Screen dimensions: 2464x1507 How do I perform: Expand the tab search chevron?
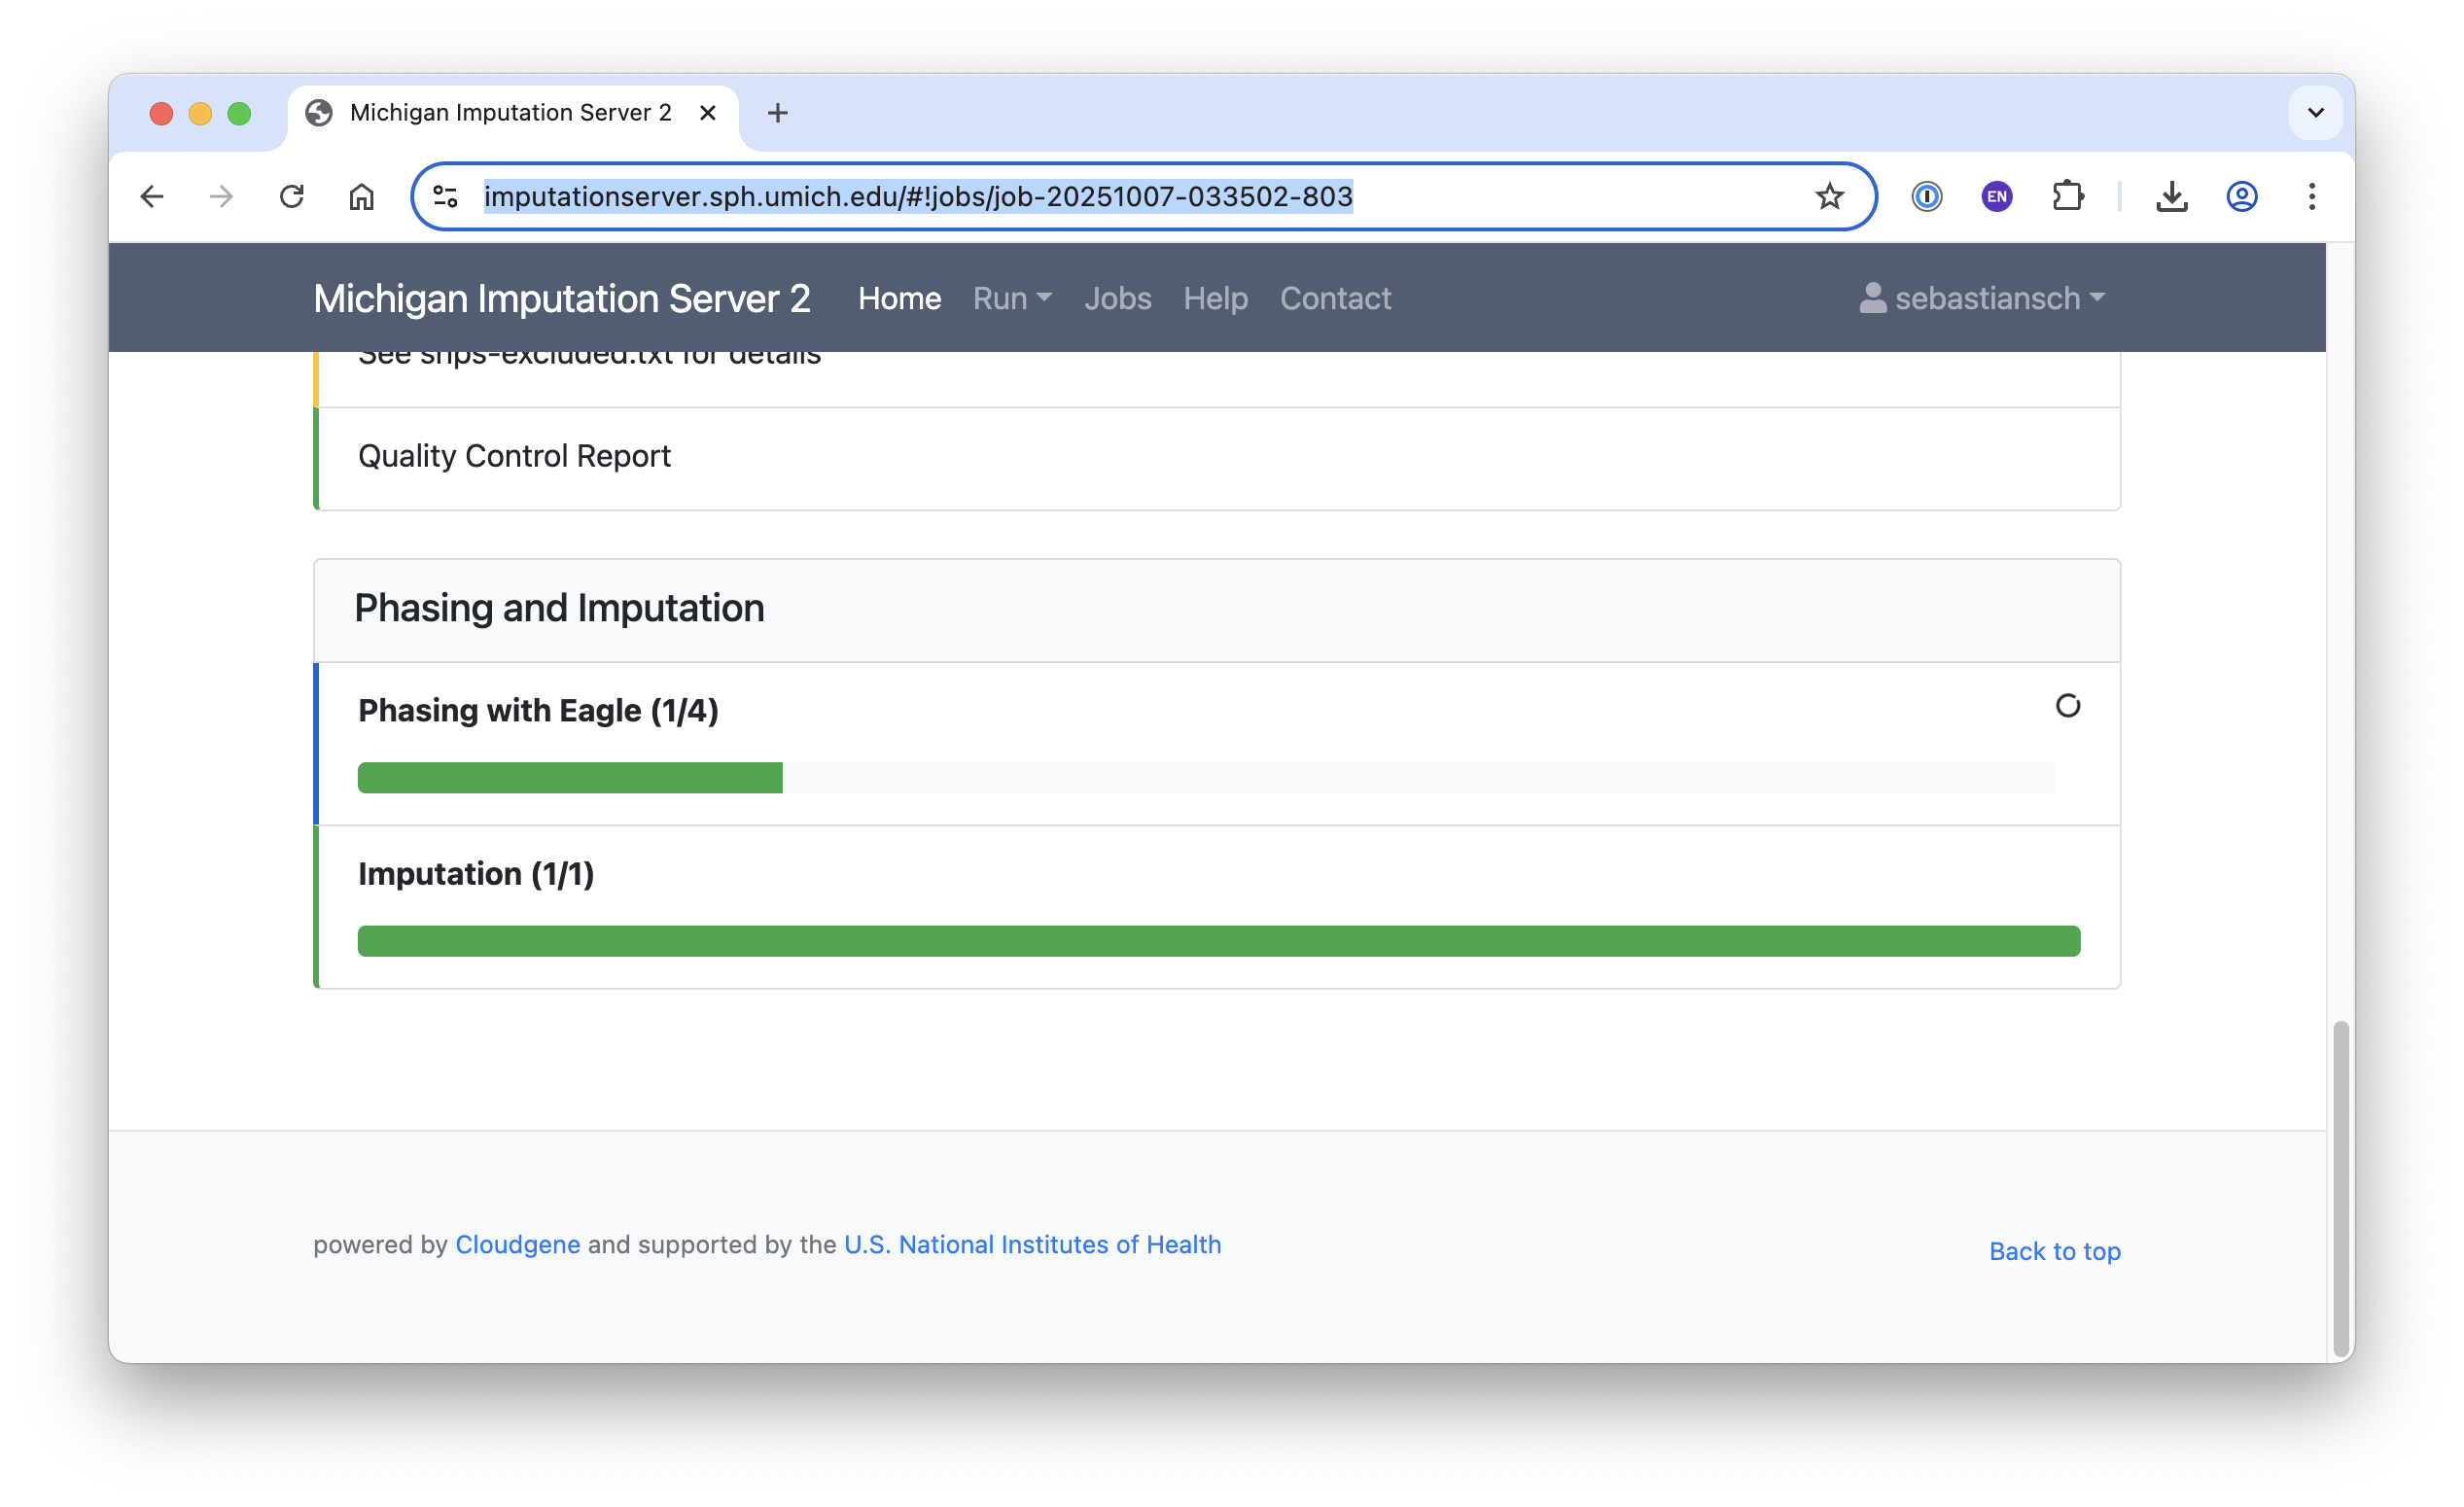[x=2315, y=112]
